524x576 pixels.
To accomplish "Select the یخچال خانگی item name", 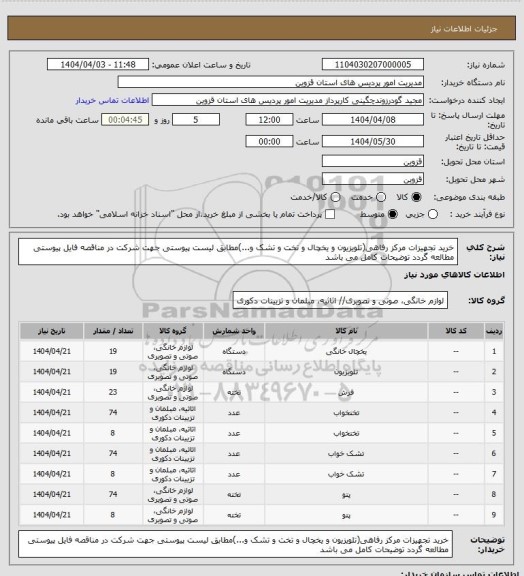I will coord(346,352).
